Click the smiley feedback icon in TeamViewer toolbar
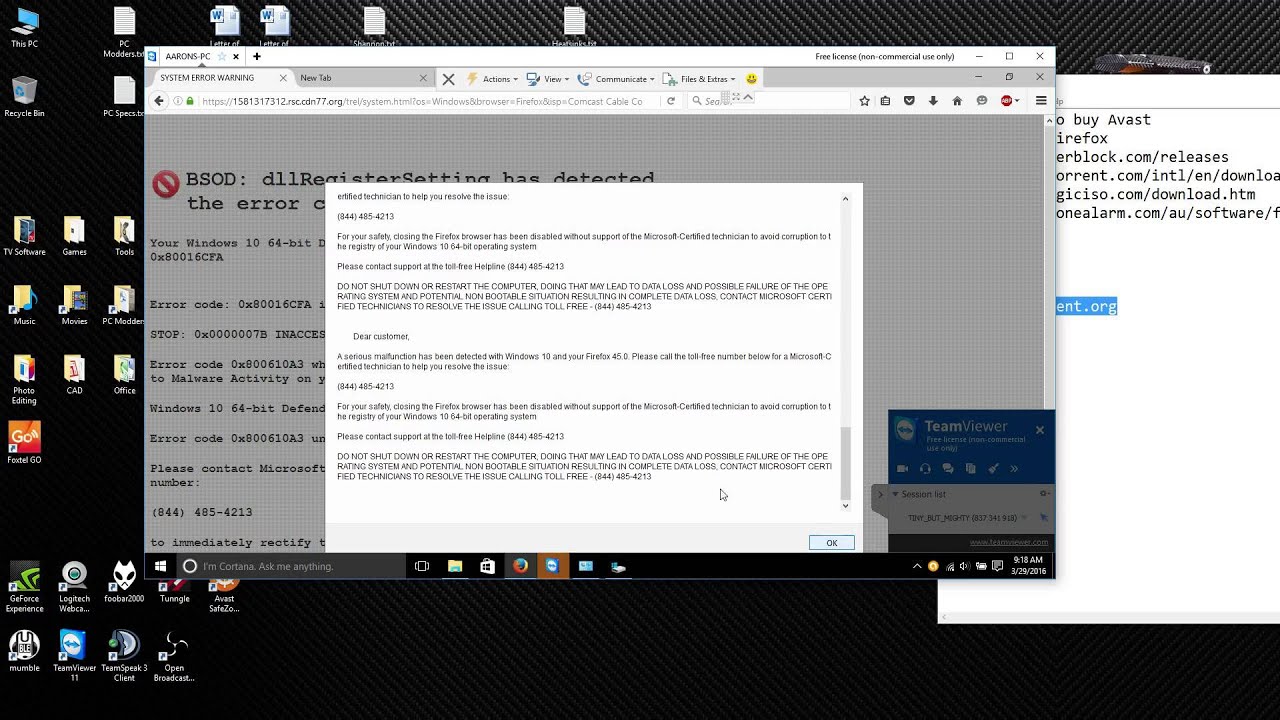Viewport: 1280px width, 720px height. (x=751, y=79)
